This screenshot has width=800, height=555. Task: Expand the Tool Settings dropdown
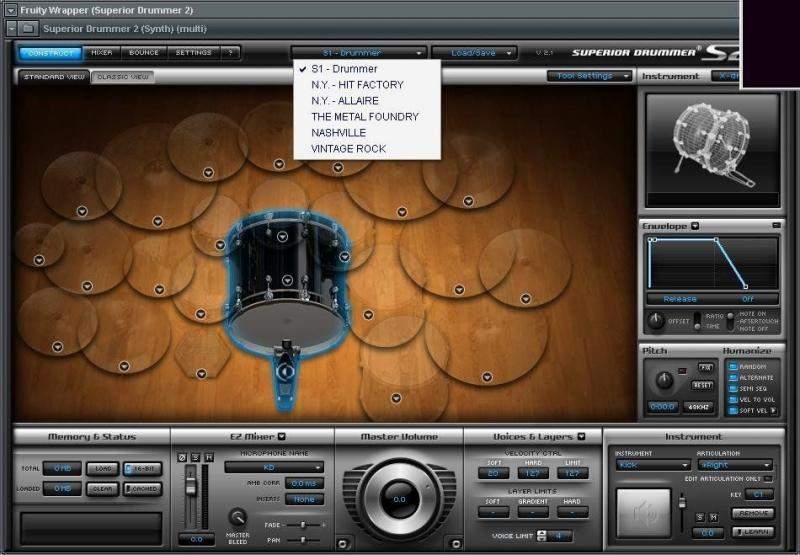tap(590, 76)
